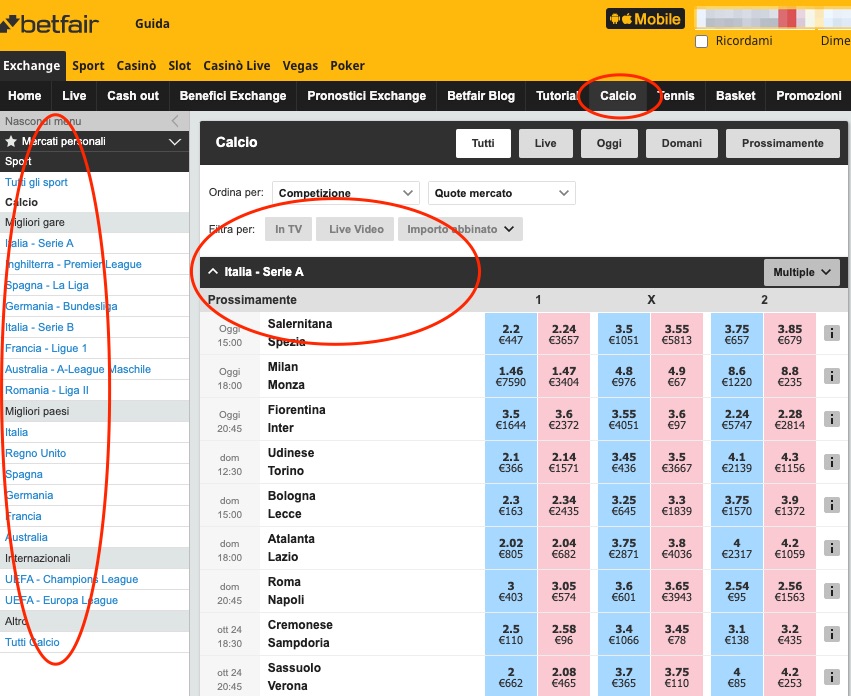Collapse sidebar with Nascondi menu arrow

click(175, 121)
